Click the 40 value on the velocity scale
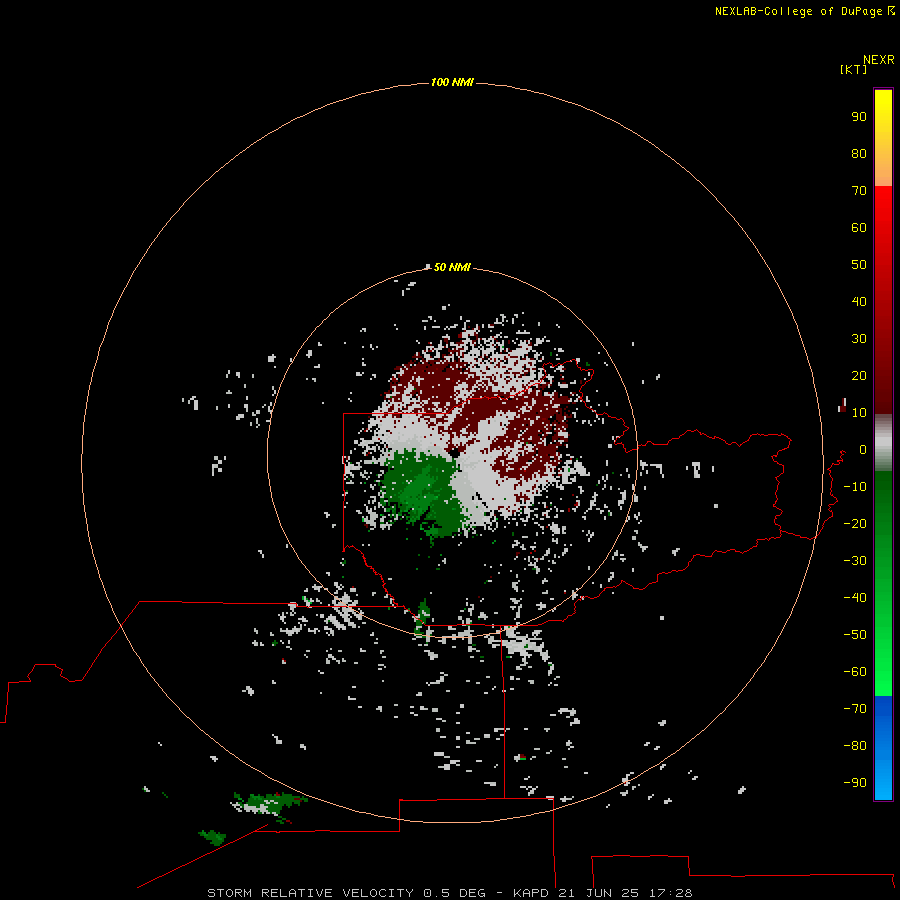The image size is (900, 900). coord(859,301)
